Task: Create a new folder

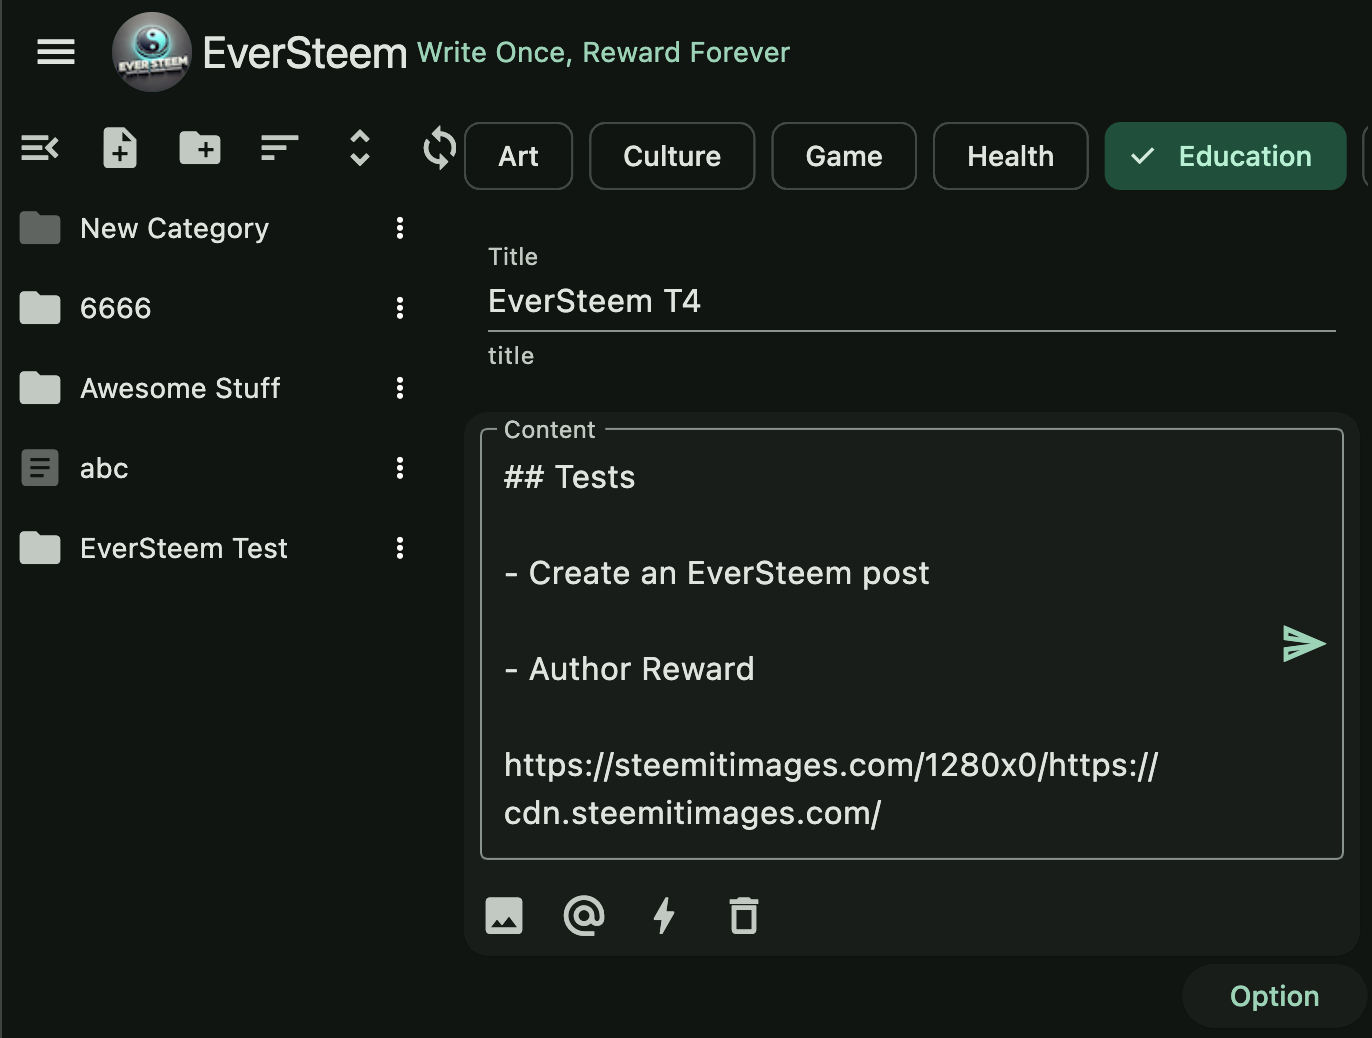Action: [200, 149]
